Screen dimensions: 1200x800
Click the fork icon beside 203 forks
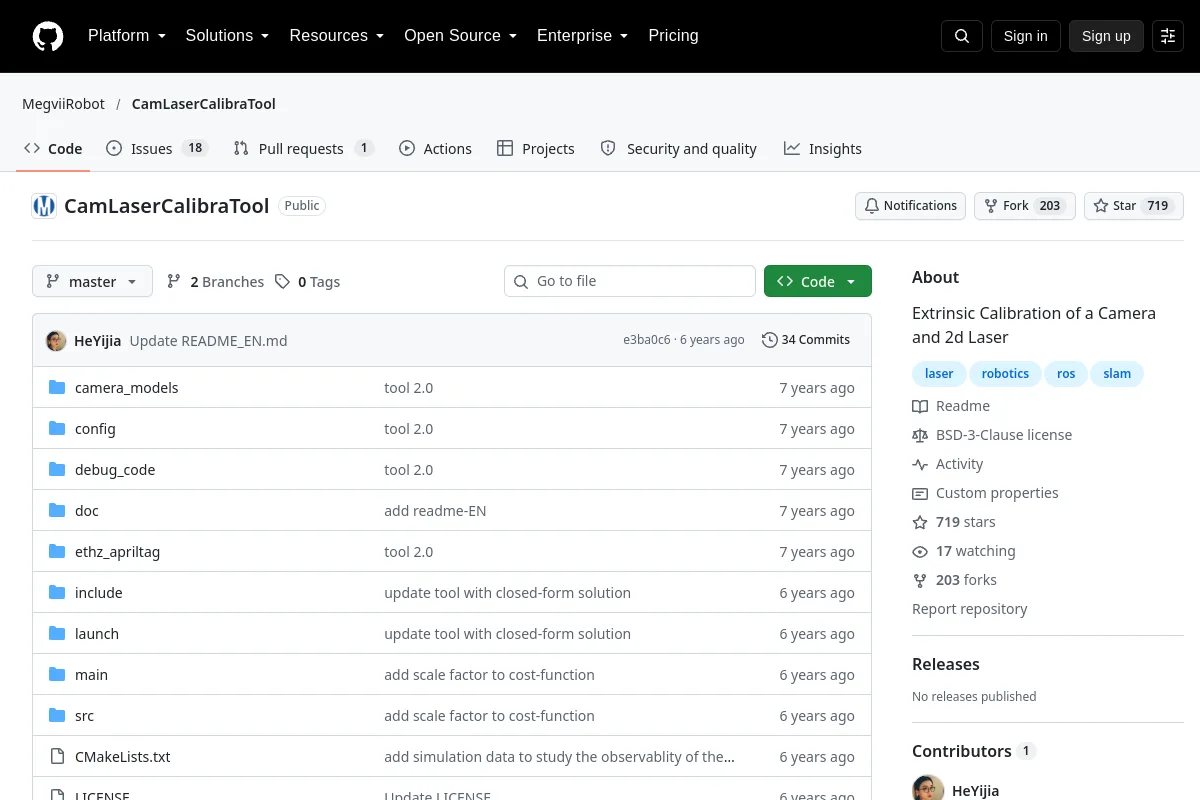920,580
